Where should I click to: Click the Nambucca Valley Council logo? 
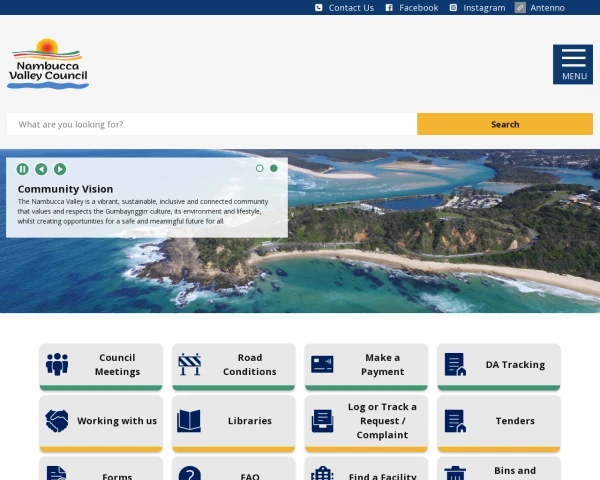pyautogui.click(x=48, y=64)
